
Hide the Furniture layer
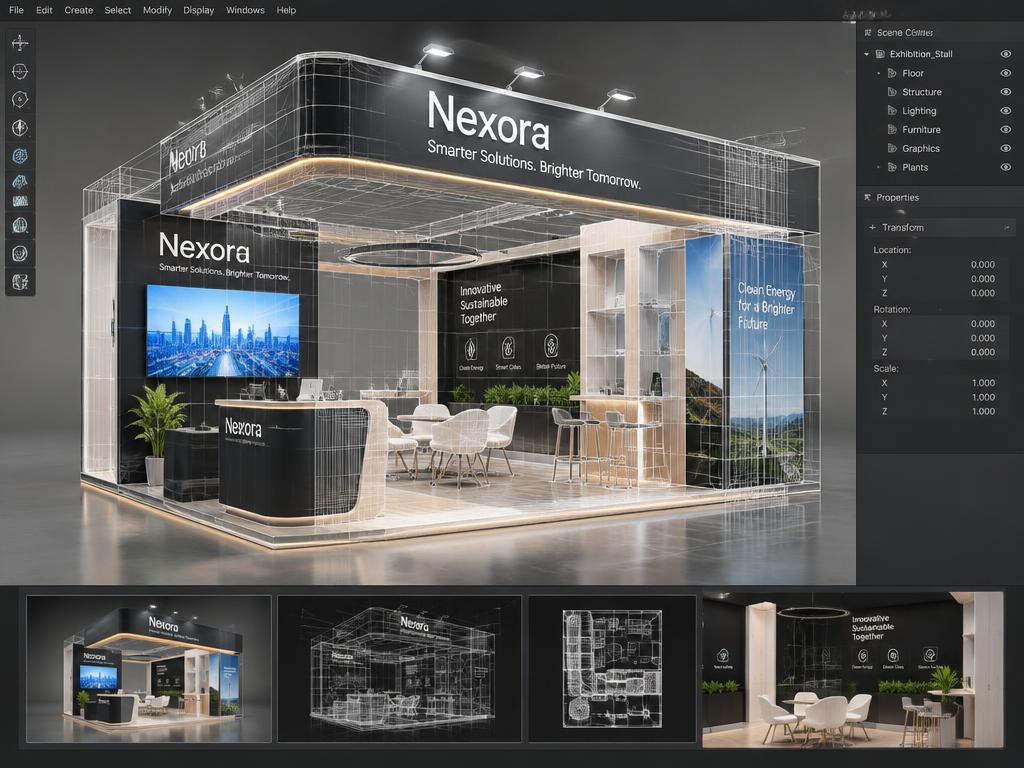pyautogui.click(x=1006, y=129)
